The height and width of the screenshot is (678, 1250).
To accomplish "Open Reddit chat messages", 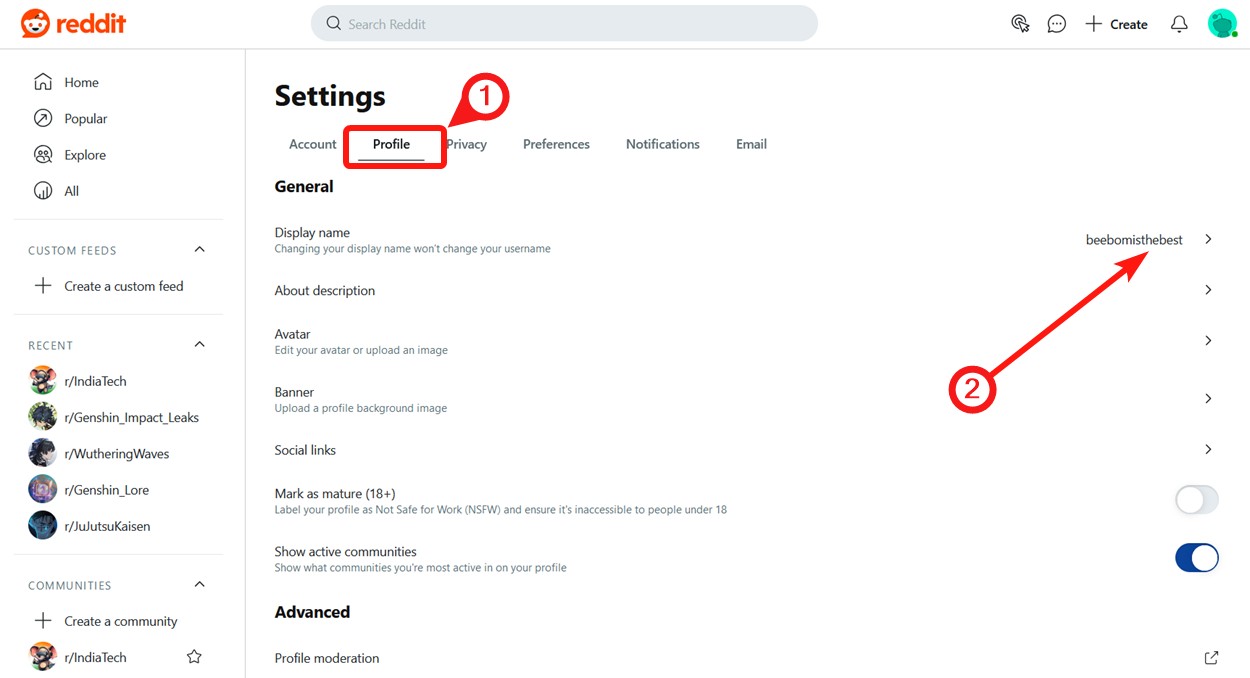I will click(1057, 23).
